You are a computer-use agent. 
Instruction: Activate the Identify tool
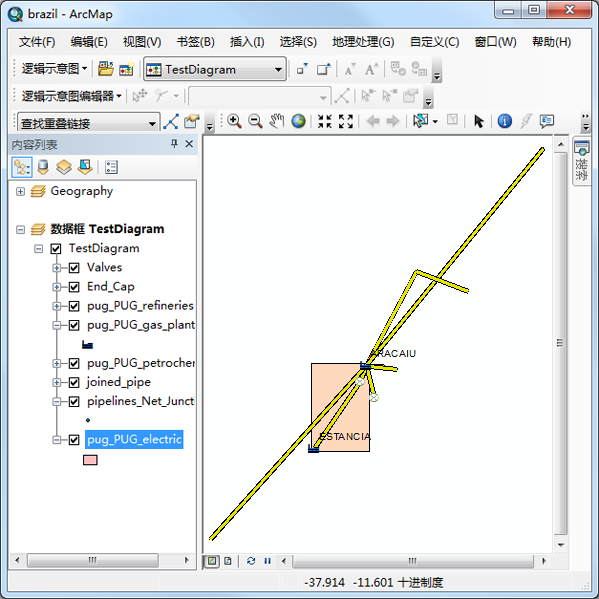pos(504,121)
